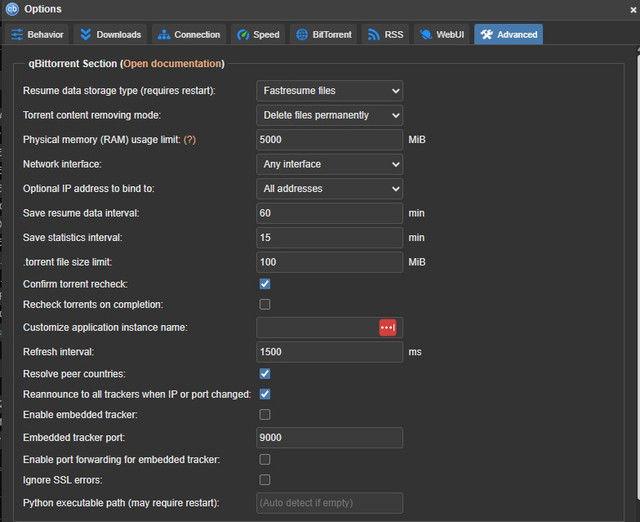Click 'Embedded tracker port:' label
The image size is (640, 522).
click(x=74, y=438)
